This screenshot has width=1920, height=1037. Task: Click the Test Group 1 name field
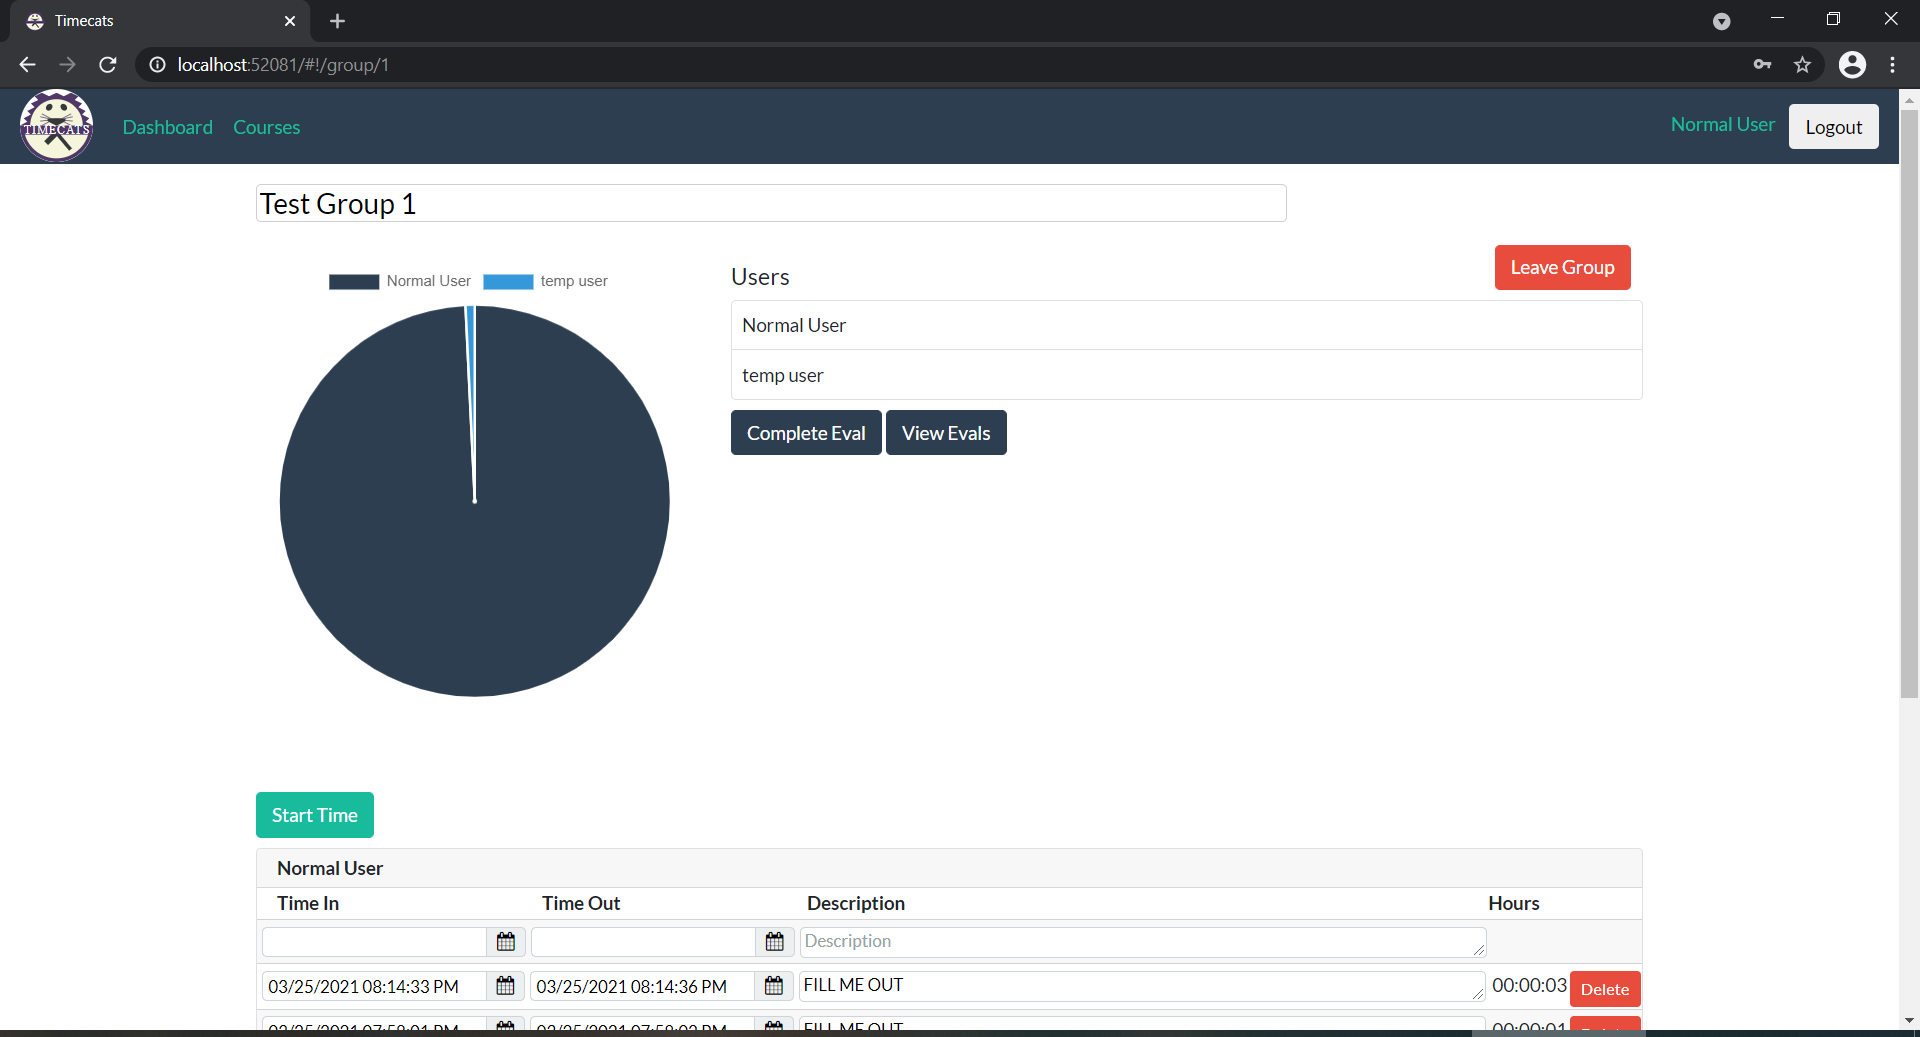coord(770,204)
